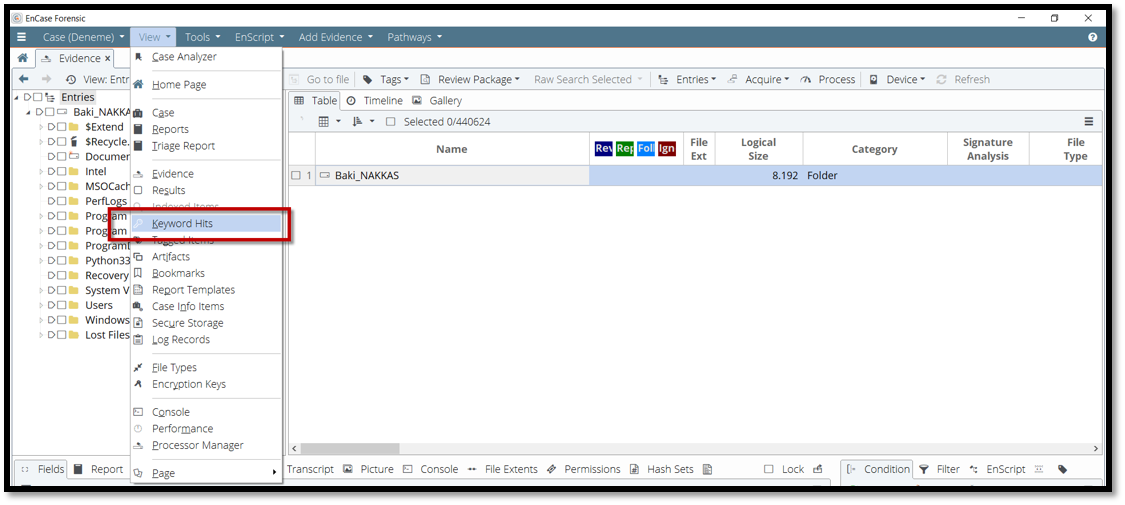Viewport: 1125px width, 505px height.
Task: Open the table options menu icon
Action: coord(1088,122)
